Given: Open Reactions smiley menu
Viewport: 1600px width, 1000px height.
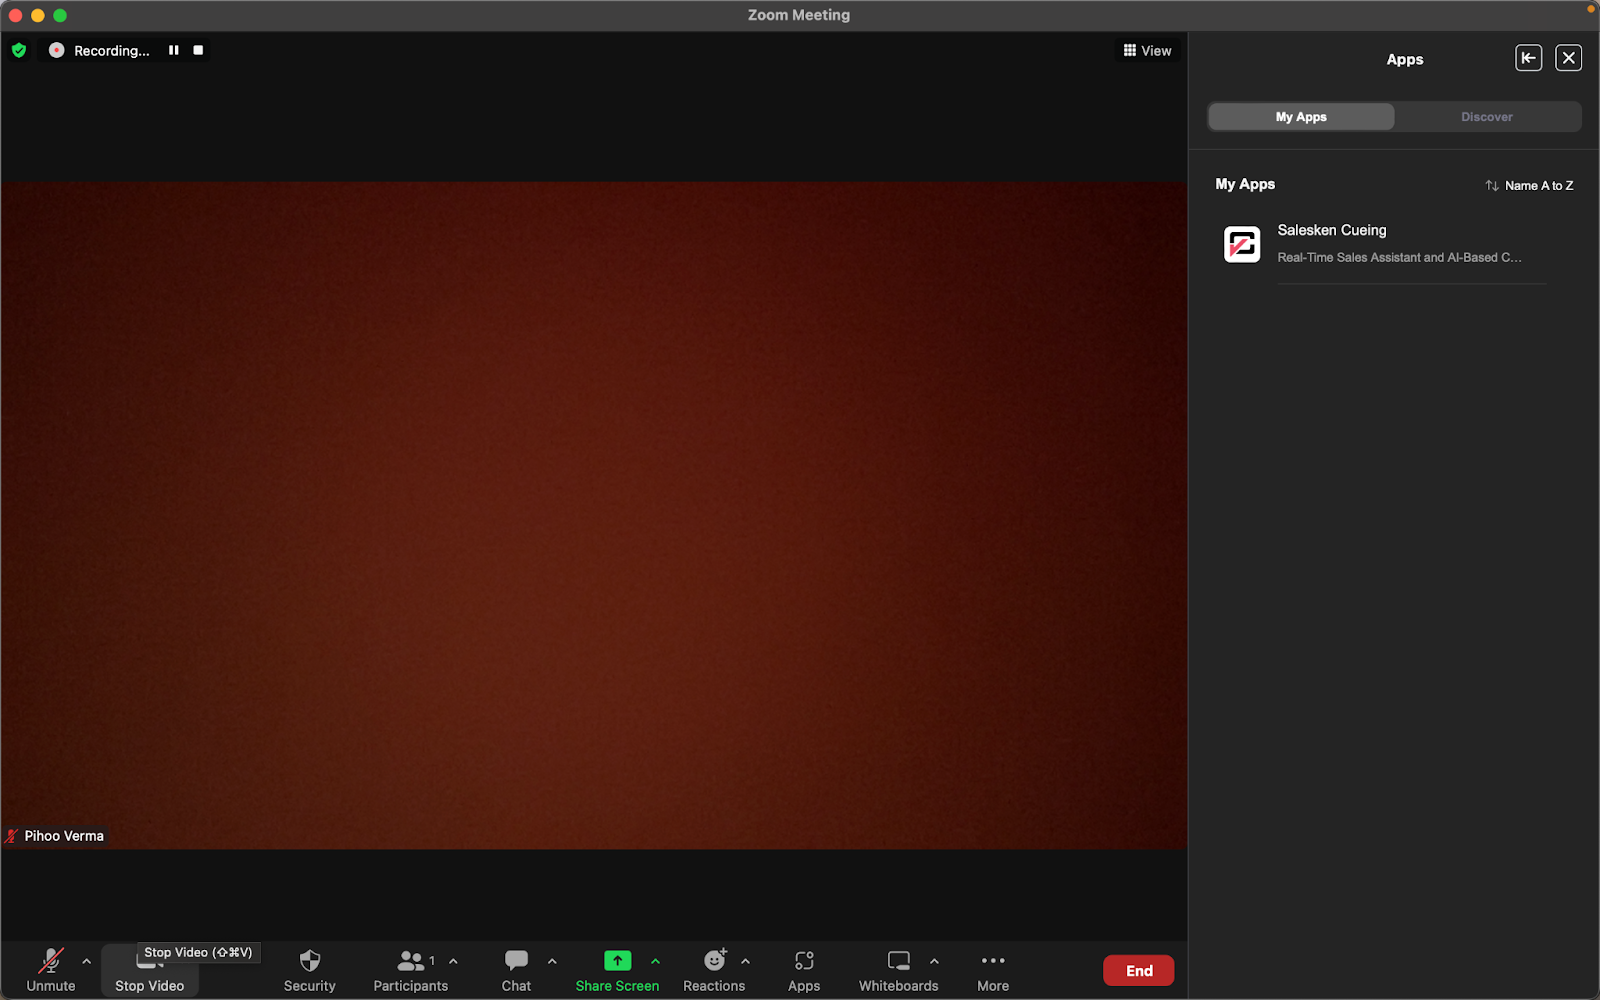Looking at the screenshot, I should 714,970.
